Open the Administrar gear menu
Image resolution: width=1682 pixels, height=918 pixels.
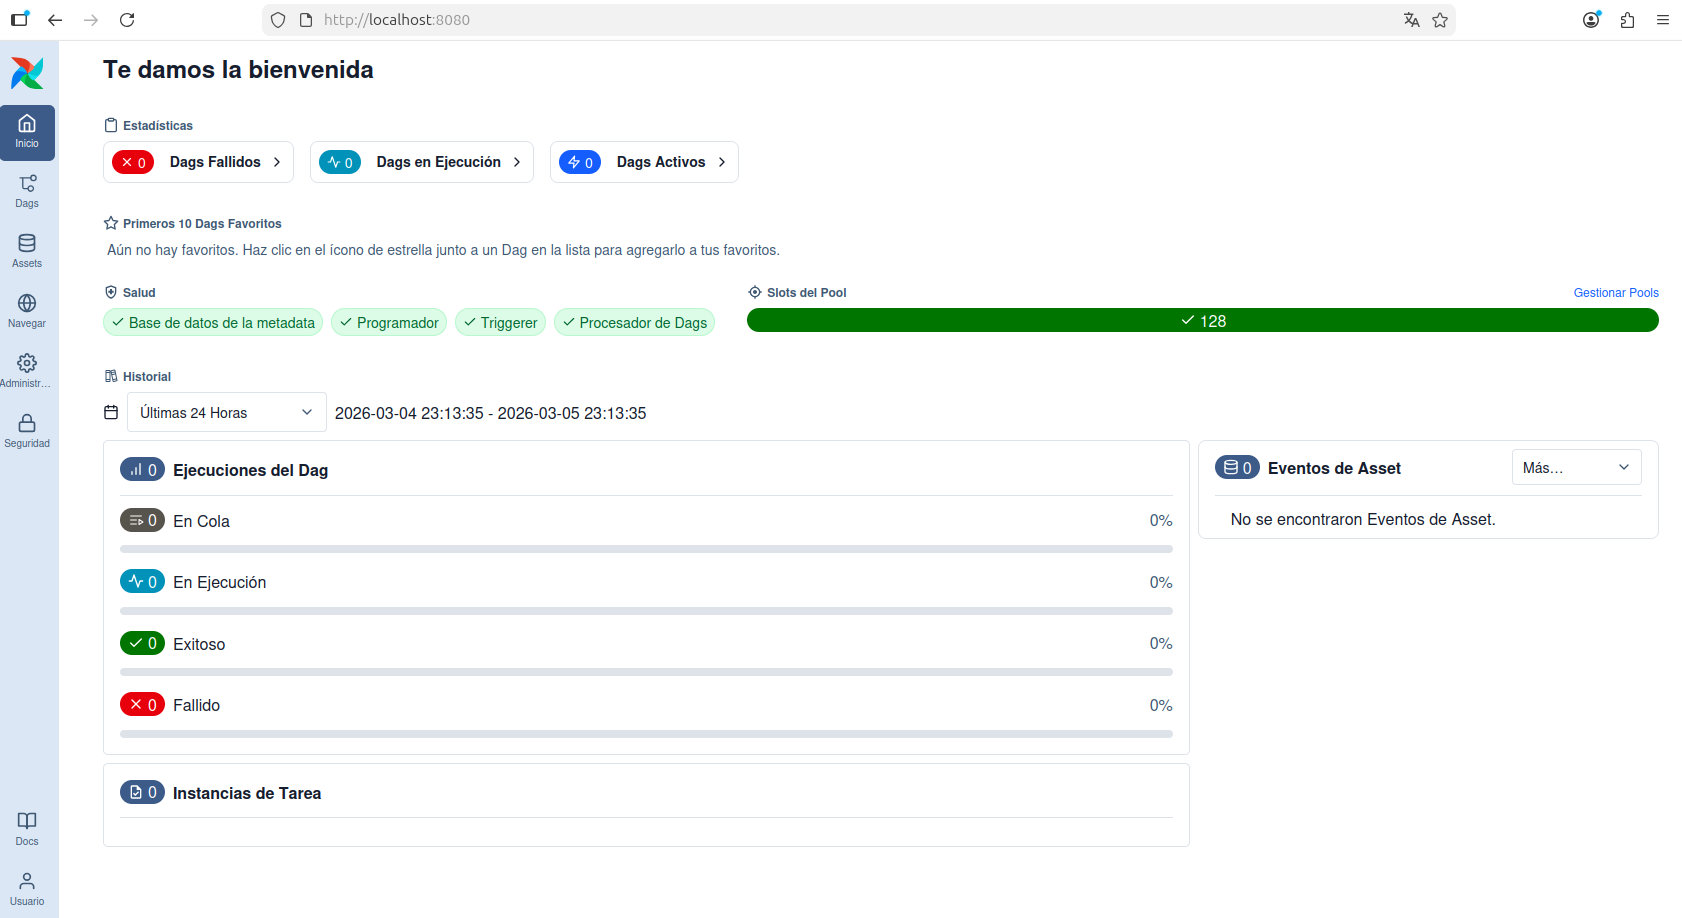pos(27,371)
